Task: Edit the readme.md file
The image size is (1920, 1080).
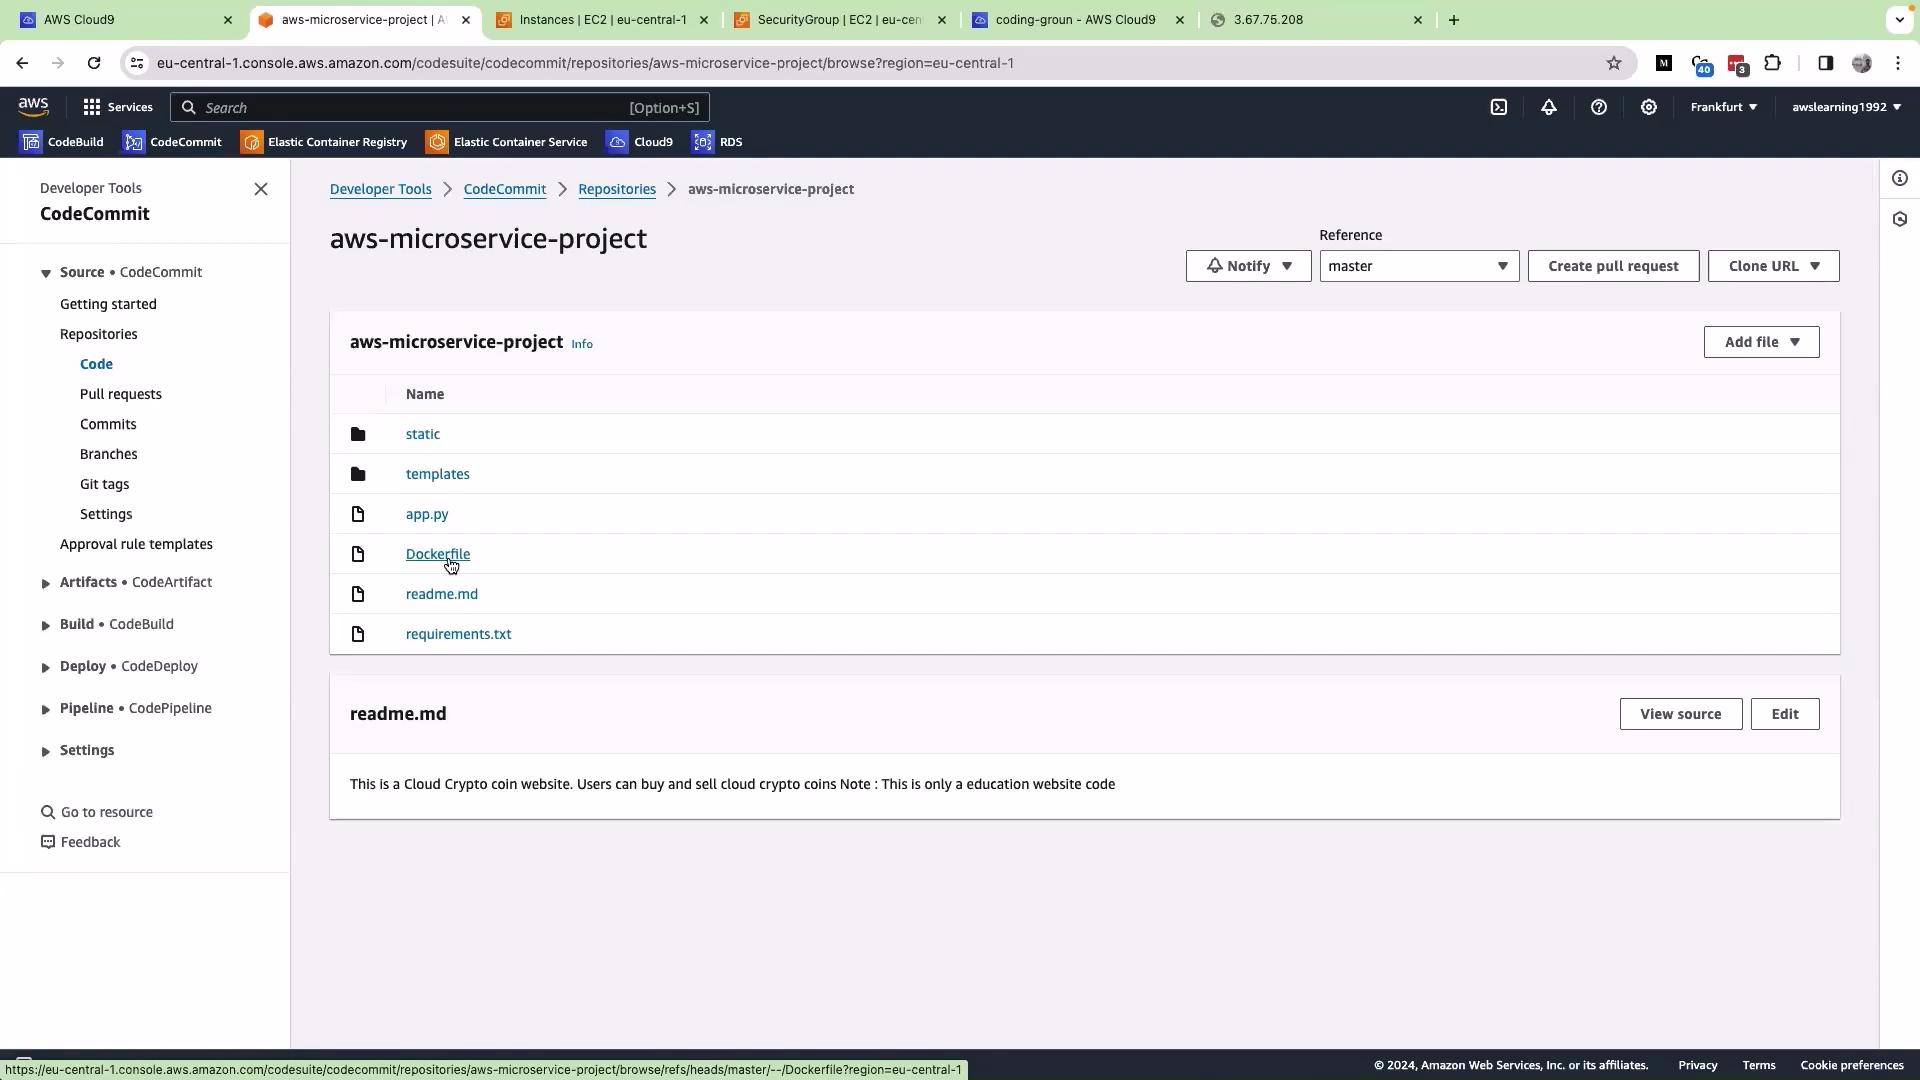Action: tap(1784, 714)
